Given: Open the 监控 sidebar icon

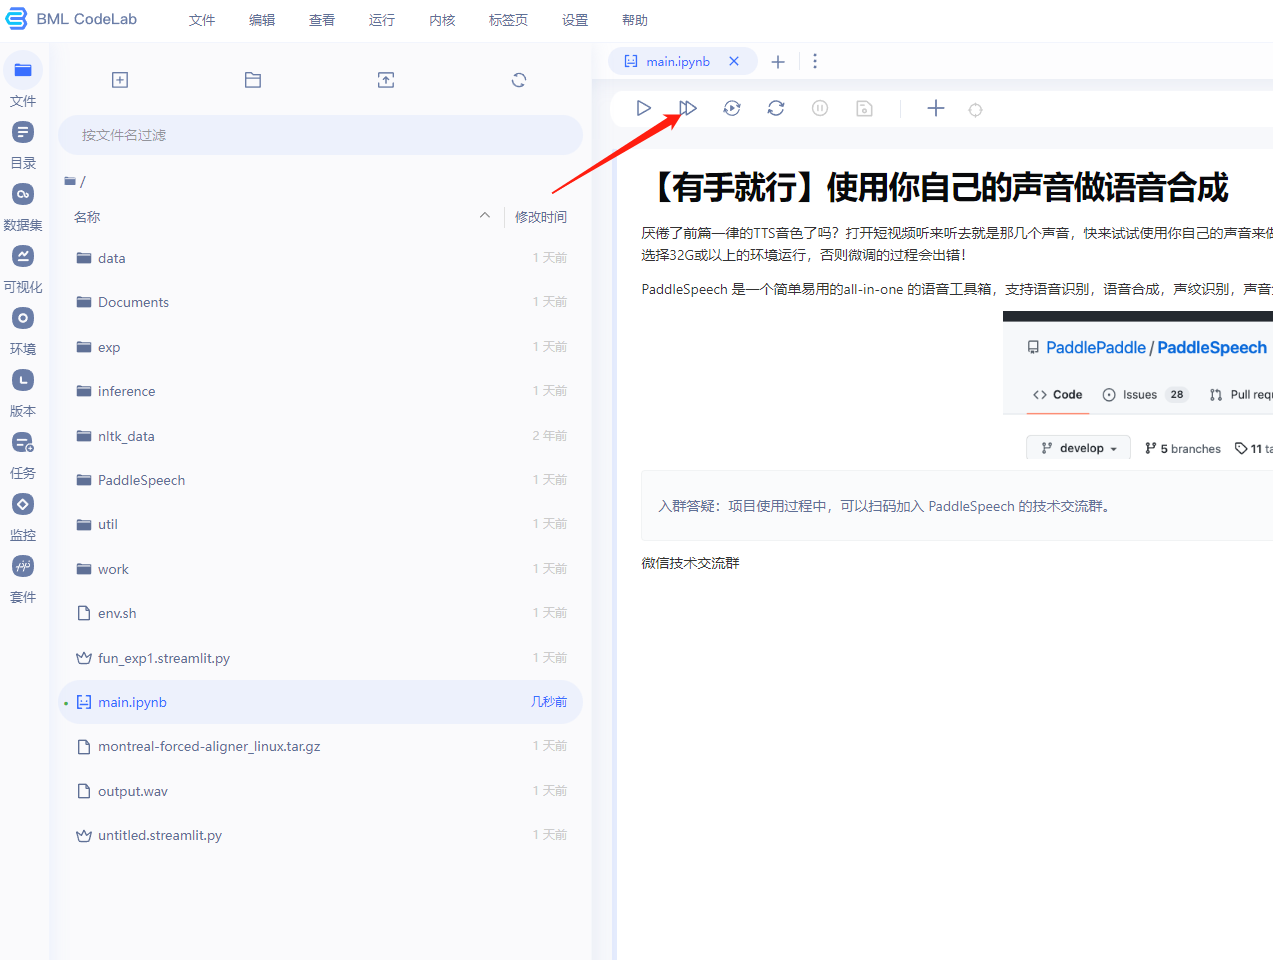Looking at the screenshot, I should pyautogui.click(x=23, y=504).
